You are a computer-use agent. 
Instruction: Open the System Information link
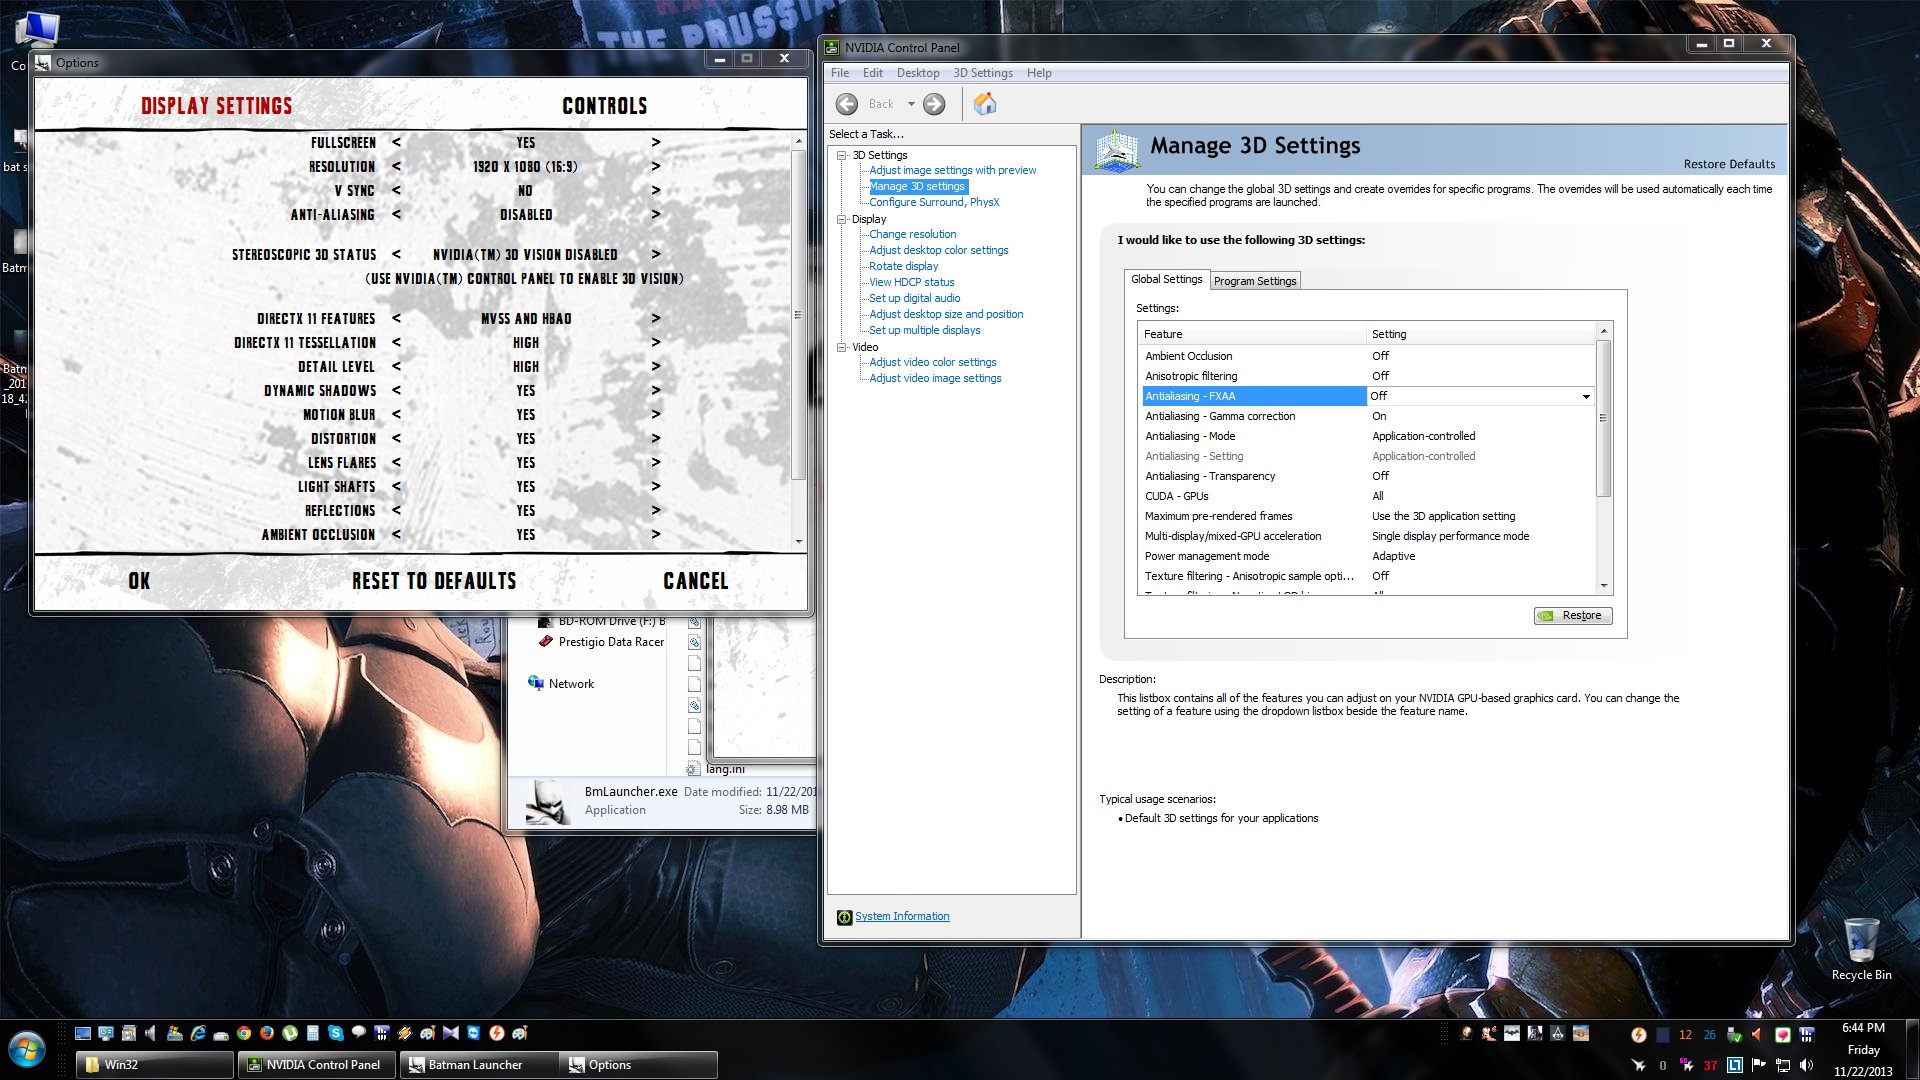pos(901,916)
